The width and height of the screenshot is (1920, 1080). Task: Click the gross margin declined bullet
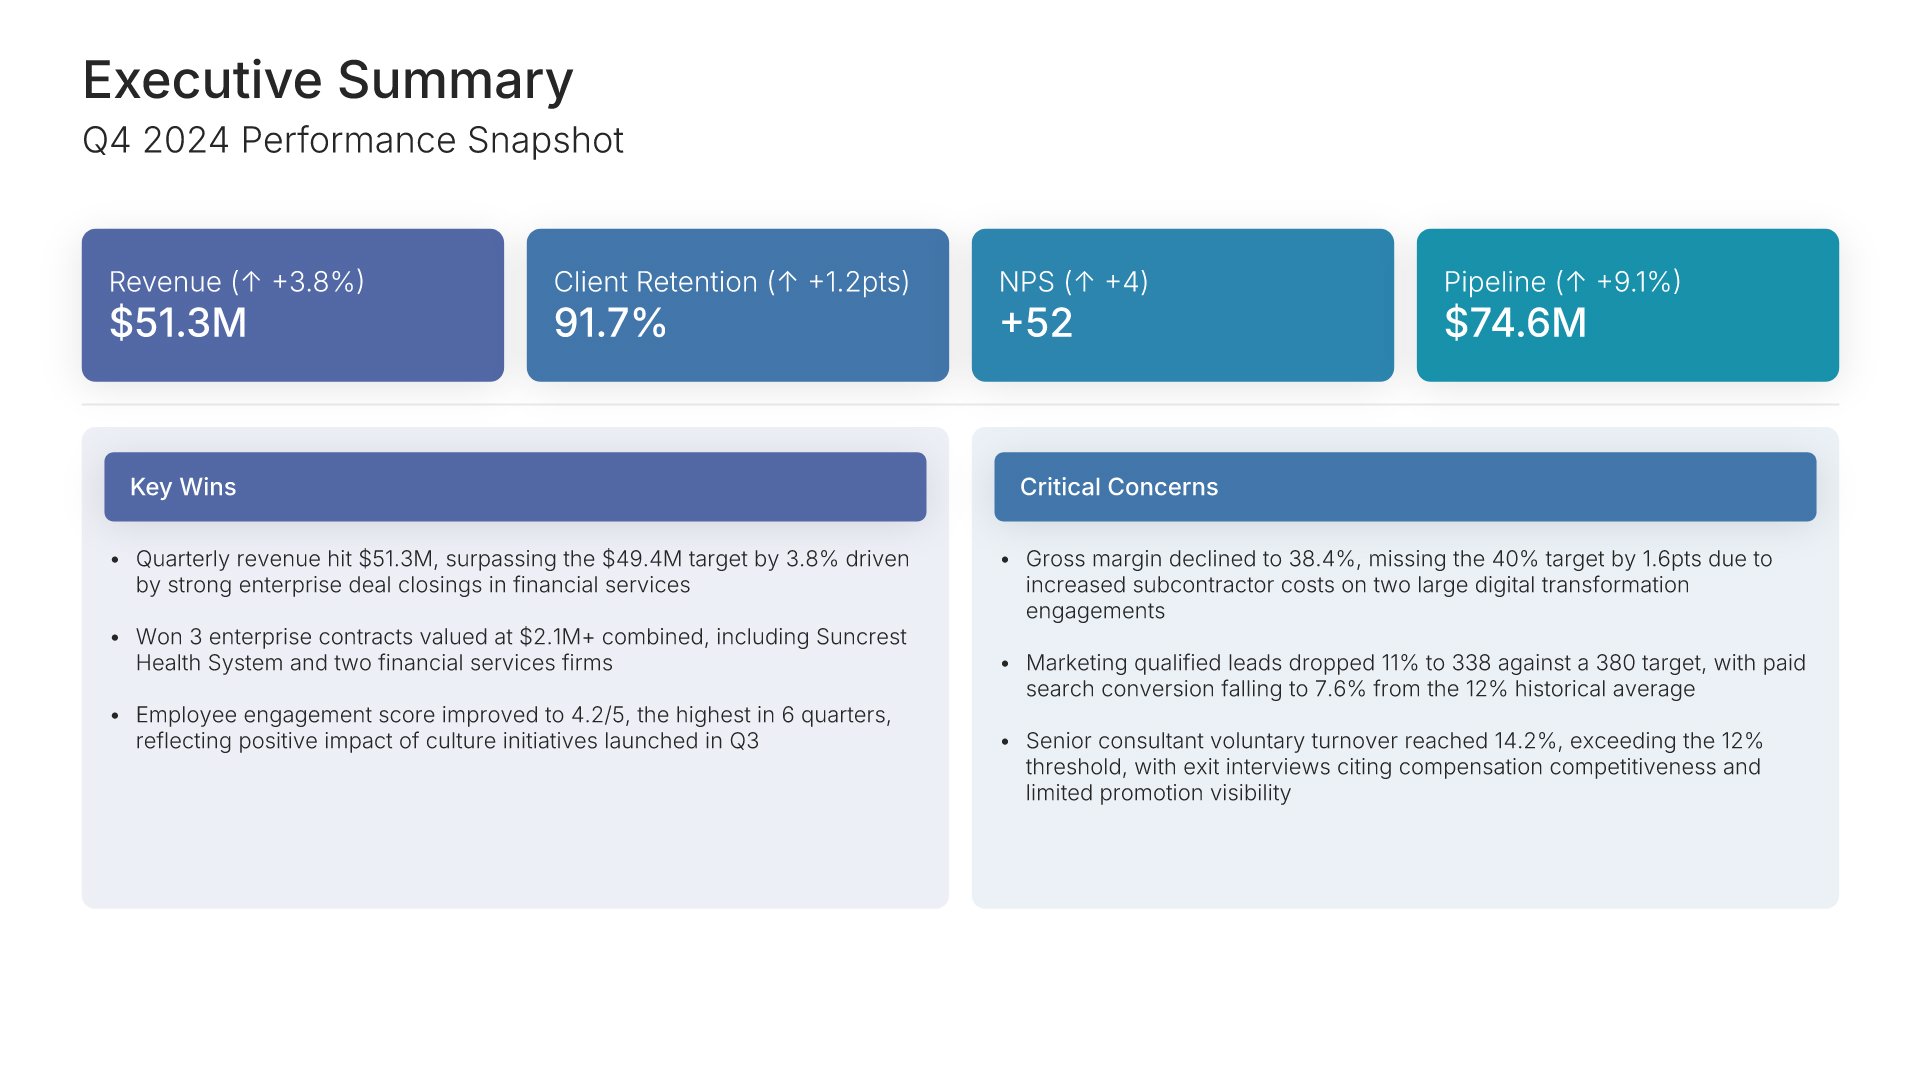coord(1398,585)
